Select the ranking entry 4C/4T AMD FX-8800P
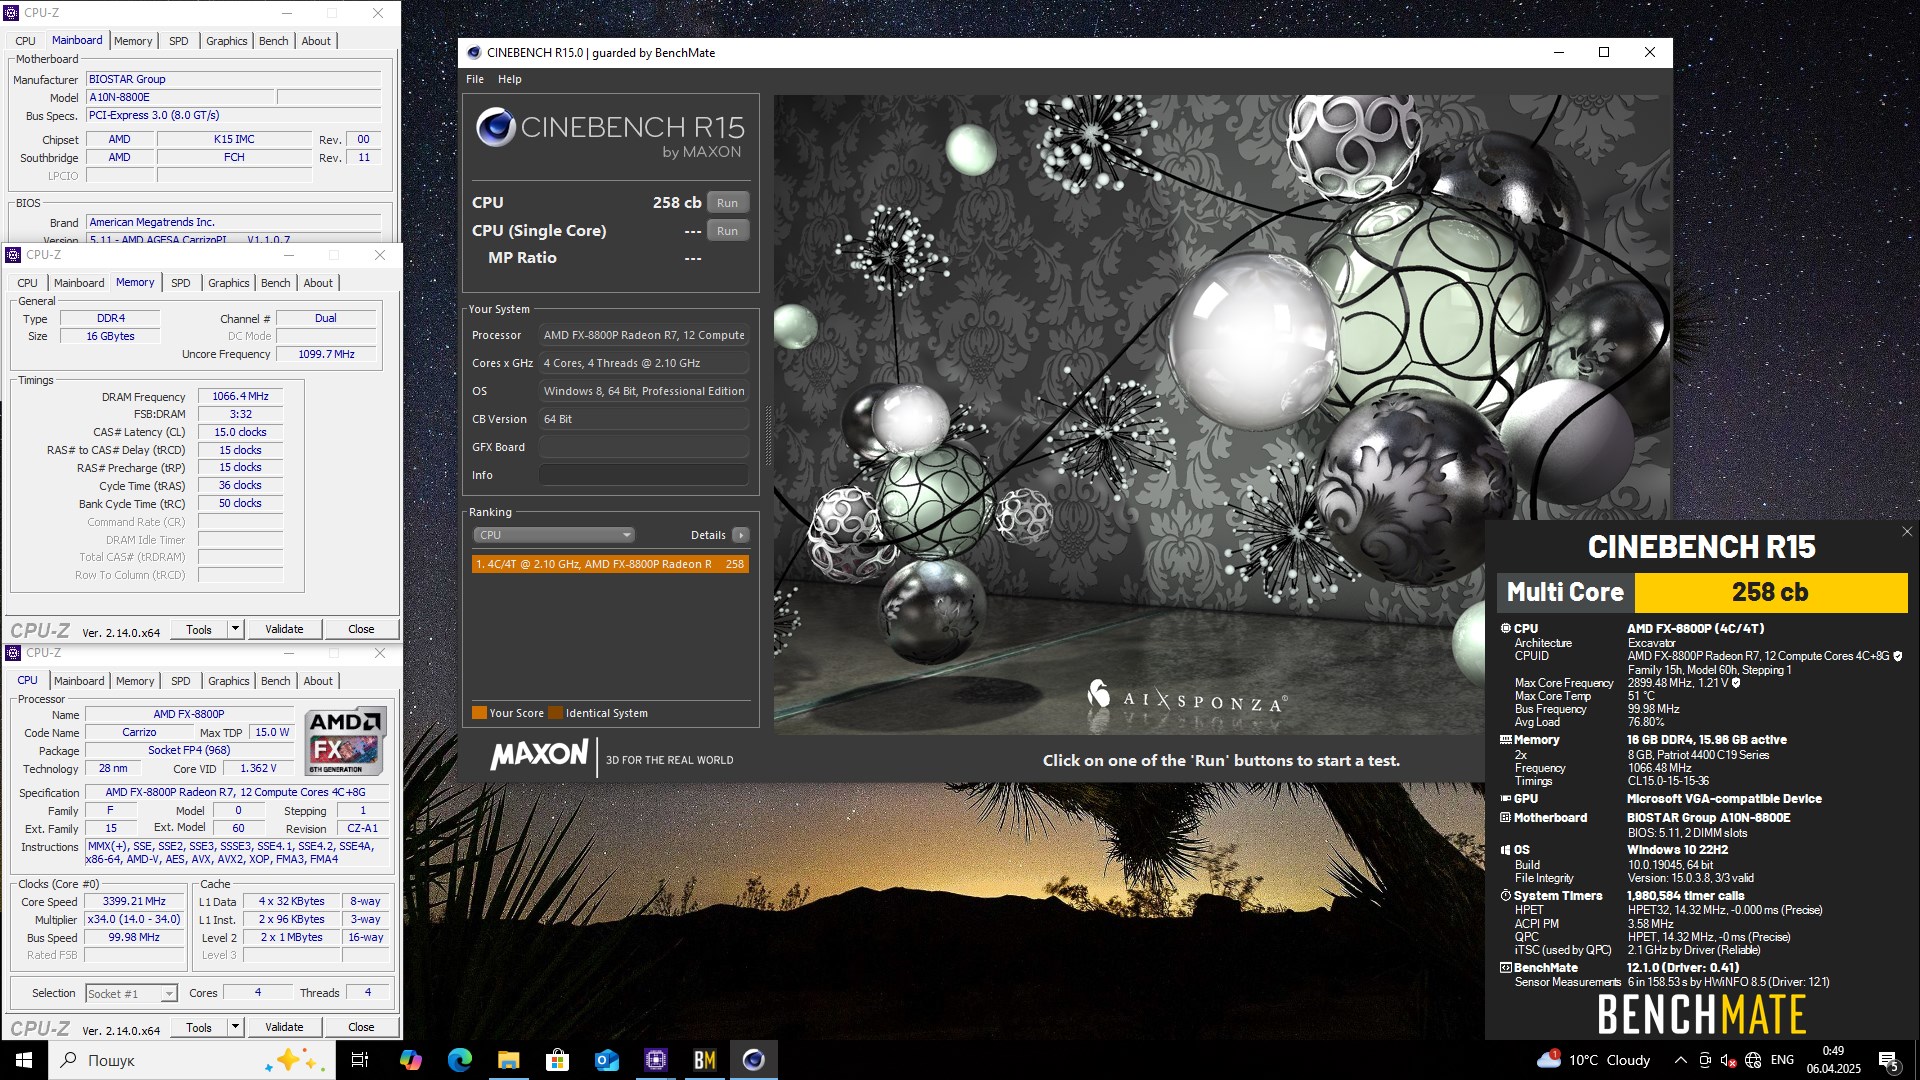The width and height of the screenshot is (1920, 1080). [610, 564]
